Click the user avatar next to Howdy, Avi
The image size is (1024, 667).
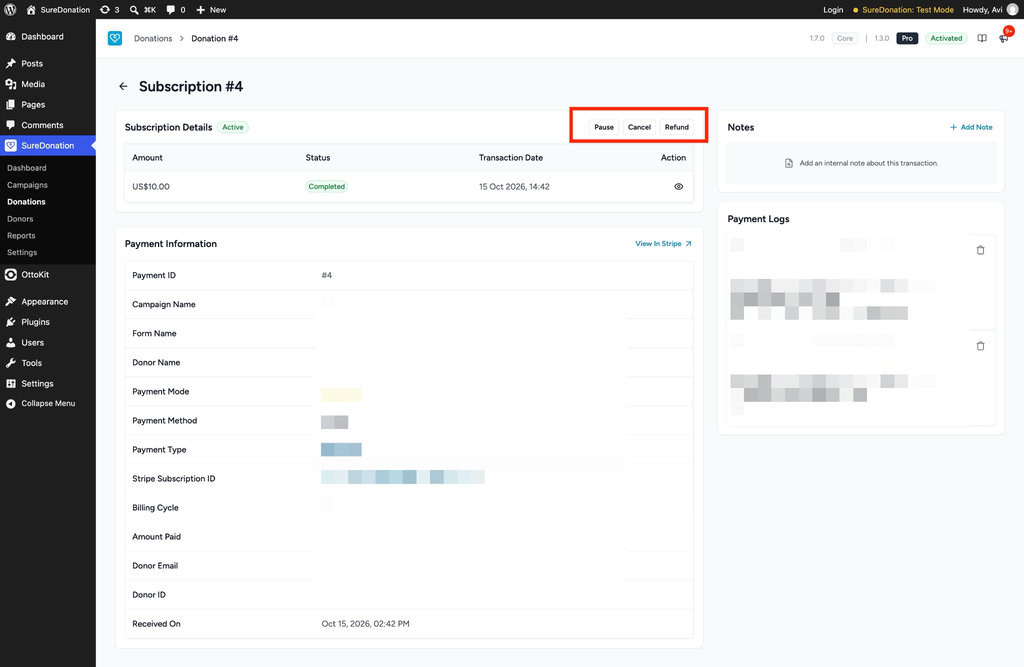click(x=1012, y=10)
